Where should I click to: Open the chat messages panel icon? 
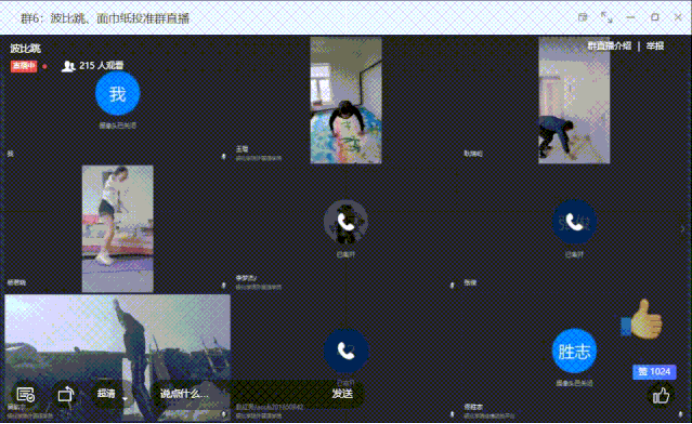[x=26, y=394]
